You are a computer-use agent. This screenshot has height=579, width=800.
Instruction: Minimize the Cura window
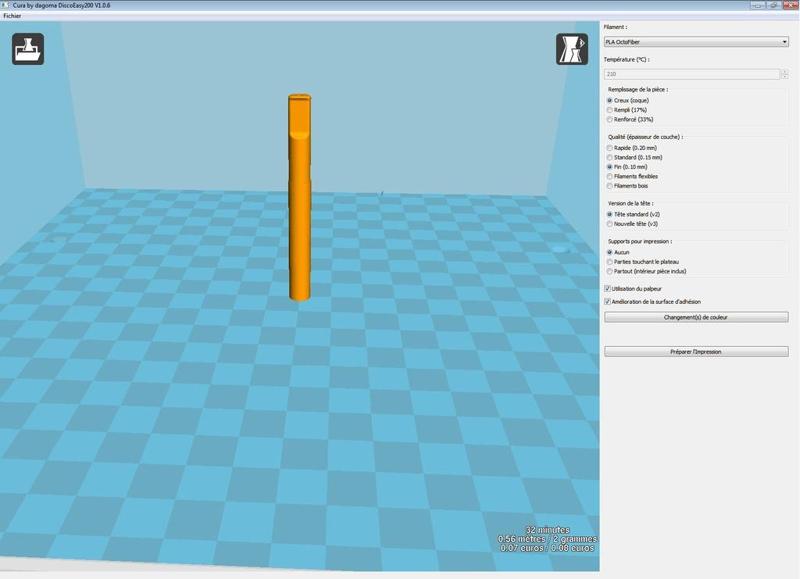tap(758, 5)
